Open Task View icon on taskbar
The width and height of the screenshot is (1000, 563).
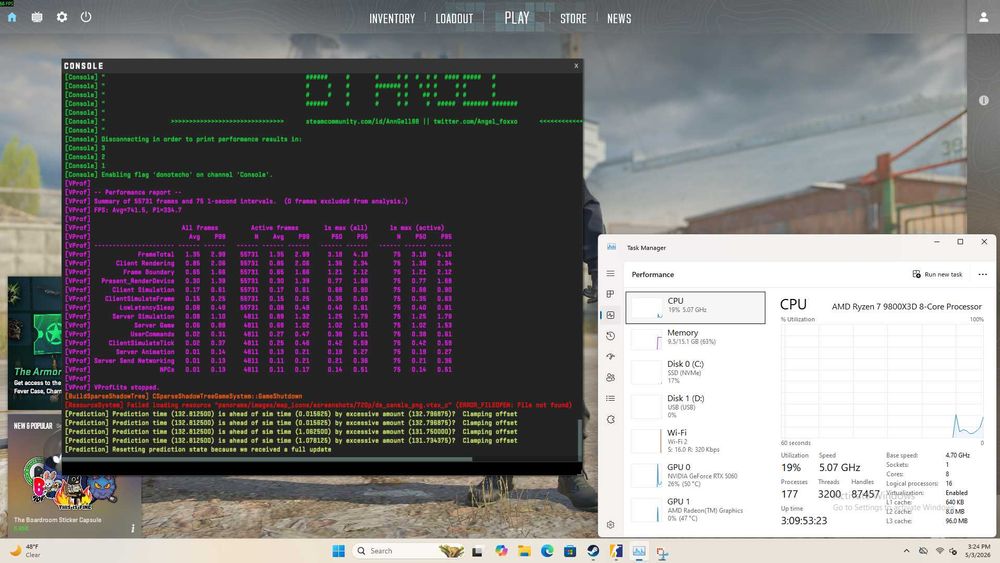(x=477, y=551)
